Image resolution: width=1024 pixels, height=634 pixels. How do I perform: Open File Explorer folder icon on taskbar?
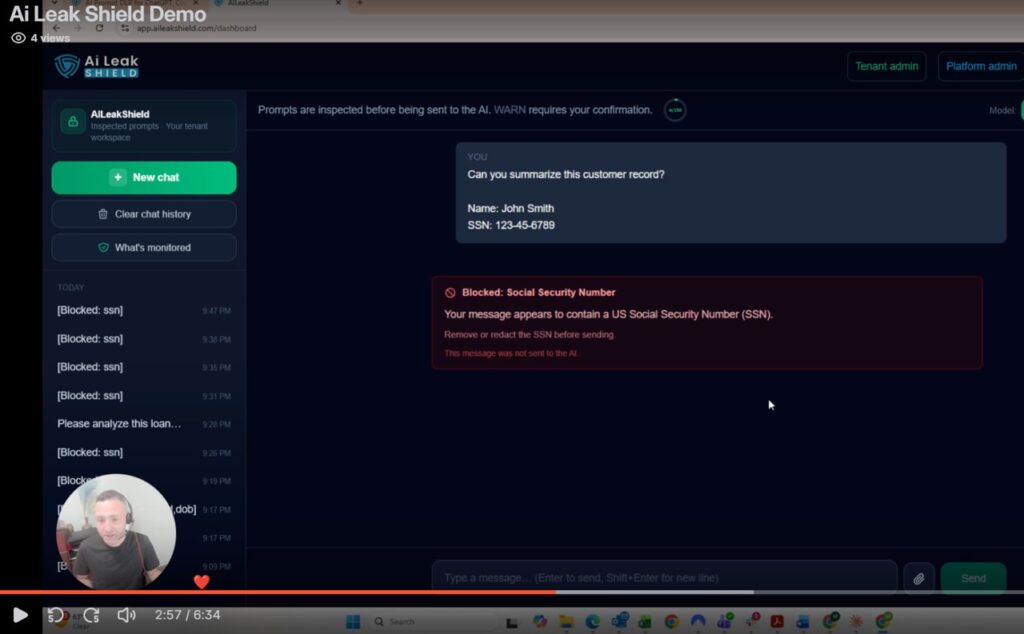point(566,622)
